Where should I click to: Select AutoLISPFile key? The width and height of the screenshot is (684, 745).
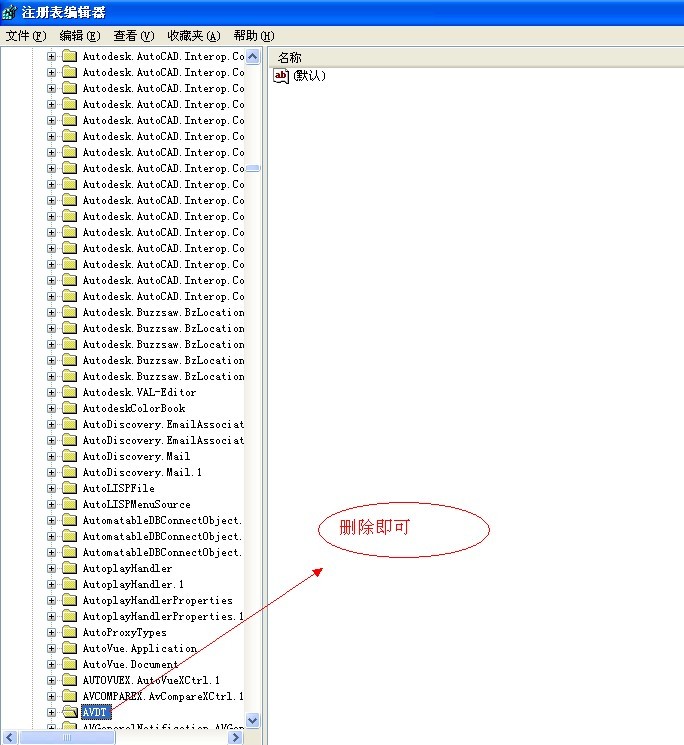point(118,488)
